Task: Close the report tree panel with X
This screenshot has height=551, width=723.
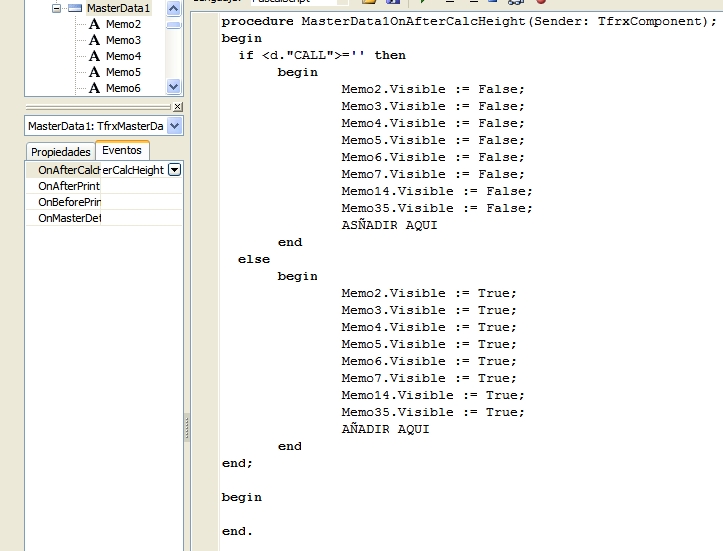Action: pyautogui.click(x=178, y=106)
